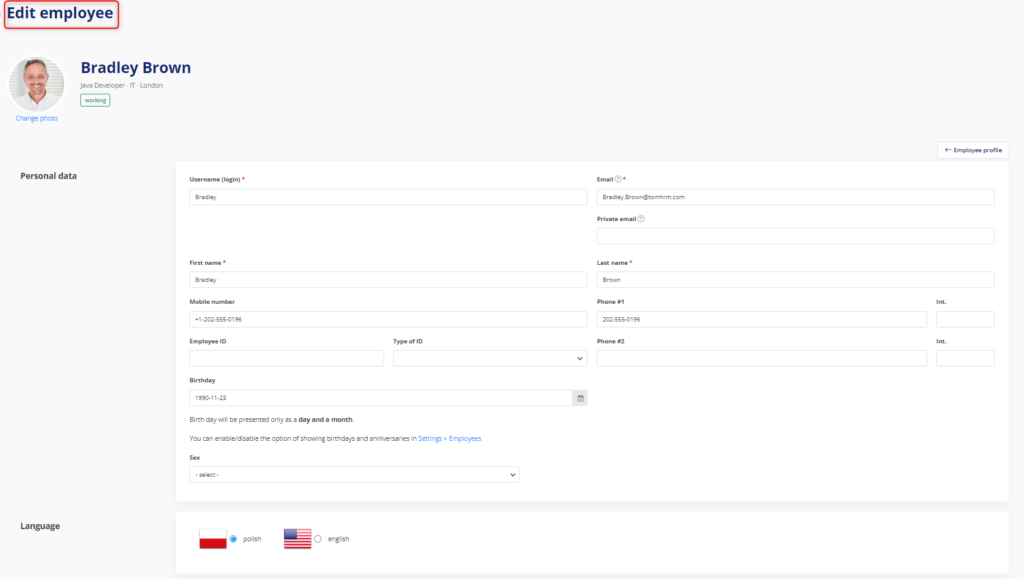The height and width of the screenshot is (579, 1024).
Task: Click the Employee profile back button
Action: pos(972,150)
